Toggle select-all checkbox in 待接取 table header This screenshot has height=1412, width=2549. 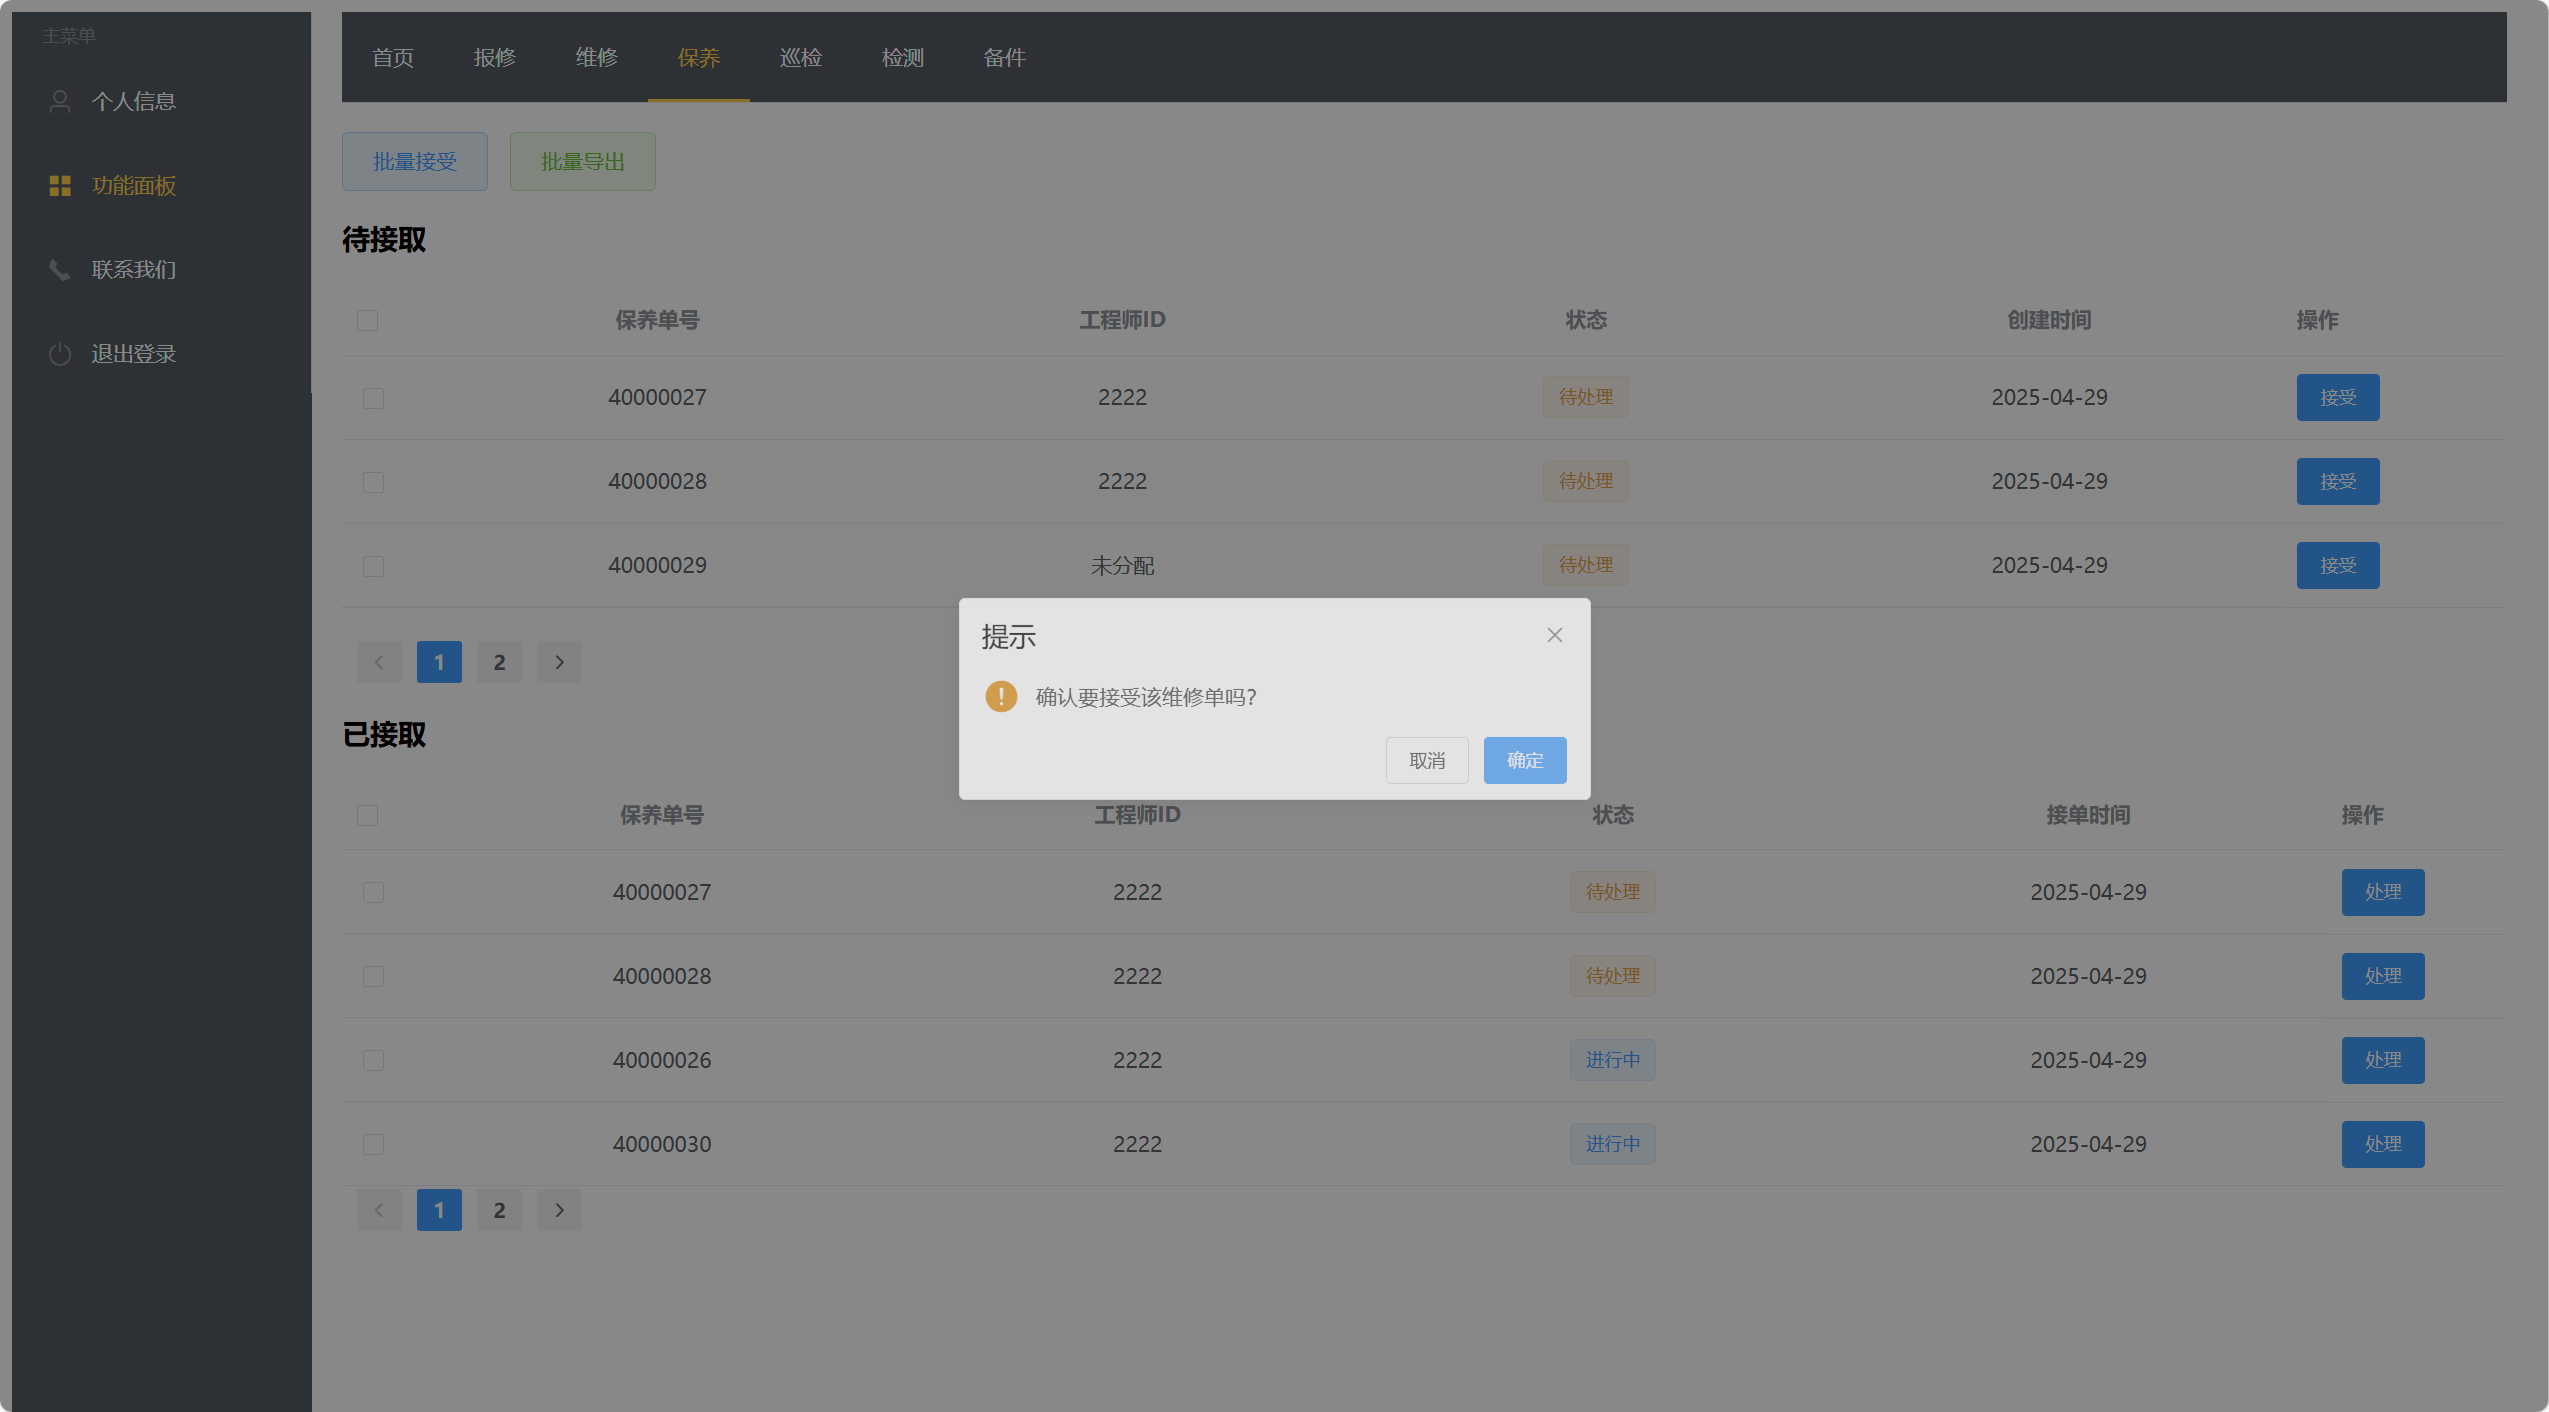pyautogui.click(x=367, y=320)
